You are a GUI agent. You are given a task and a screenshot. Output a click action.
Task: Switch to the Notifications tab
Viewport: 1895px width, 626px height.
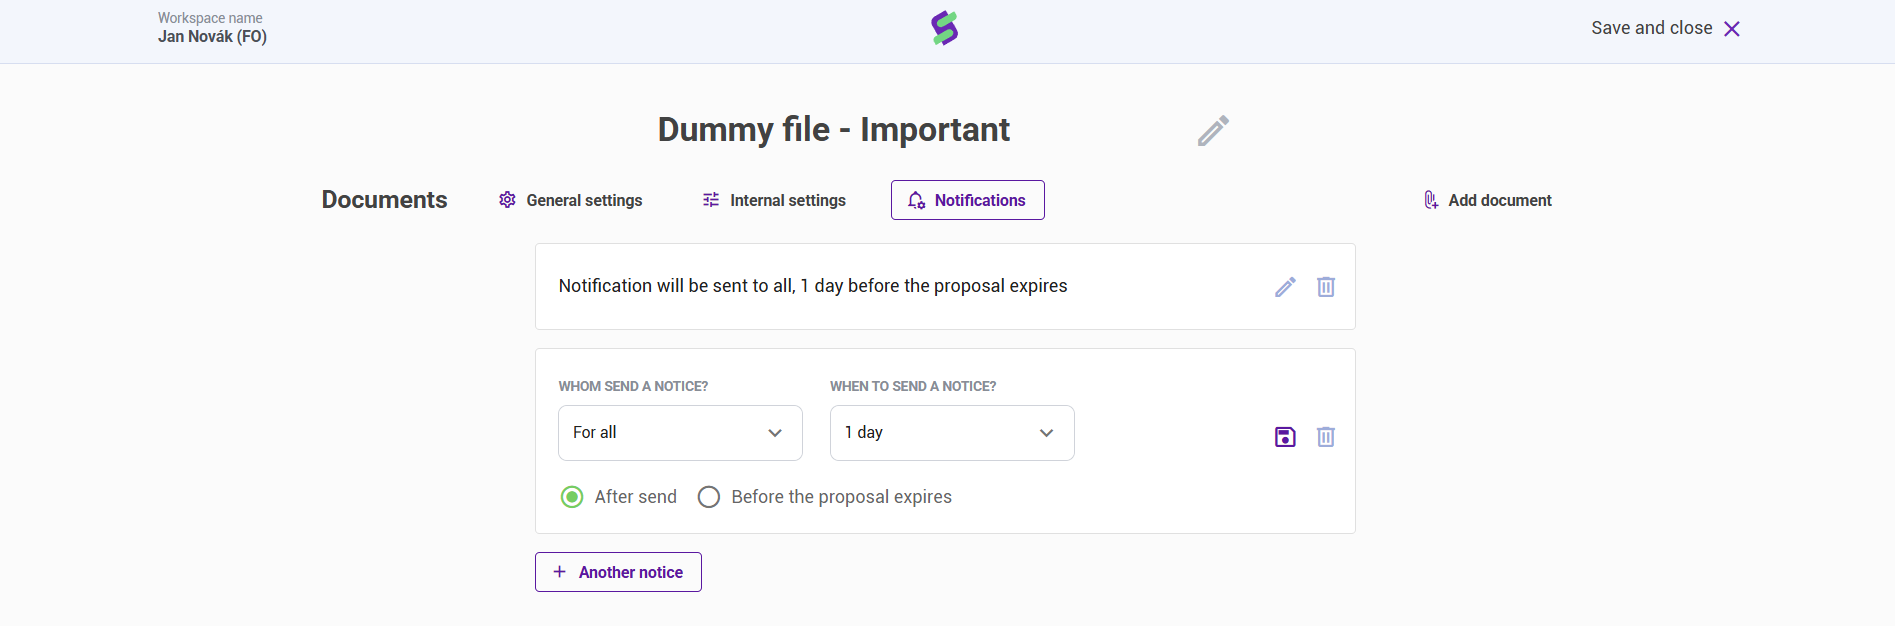(x=968, y=200)
